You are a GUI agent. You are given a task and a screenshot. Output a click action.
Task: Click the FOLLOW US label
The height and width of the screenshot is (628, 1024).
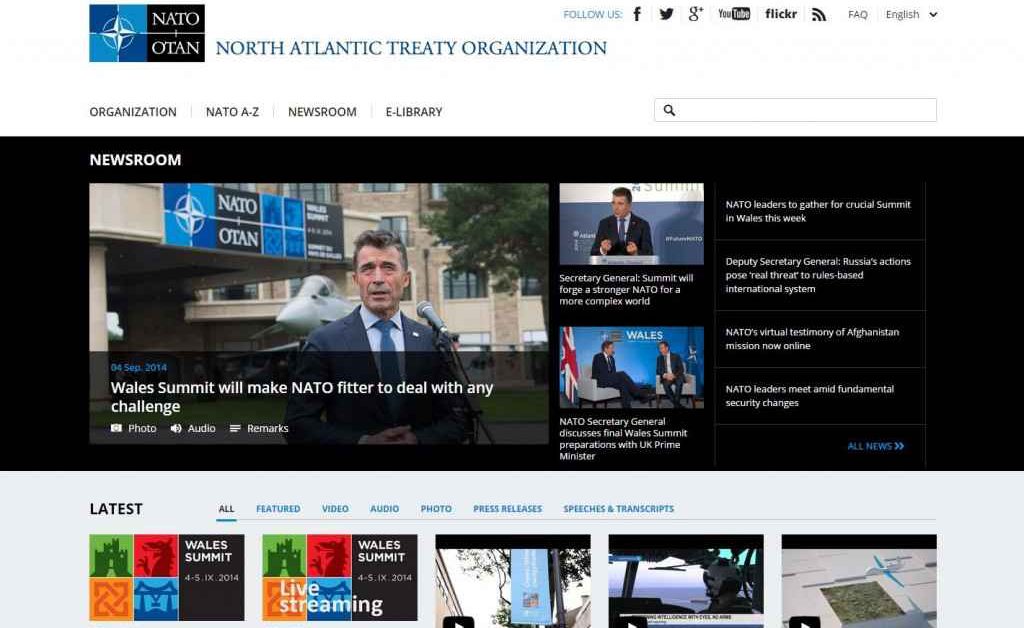[x=592, y=14]
